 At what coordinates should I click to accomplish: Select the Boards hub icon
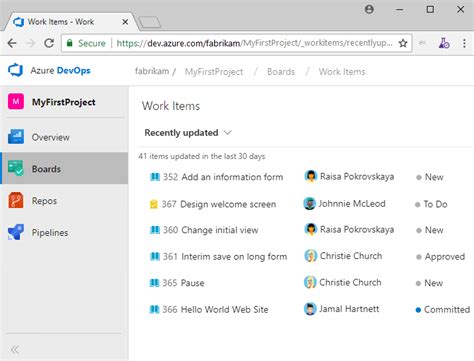coord(16,168)
